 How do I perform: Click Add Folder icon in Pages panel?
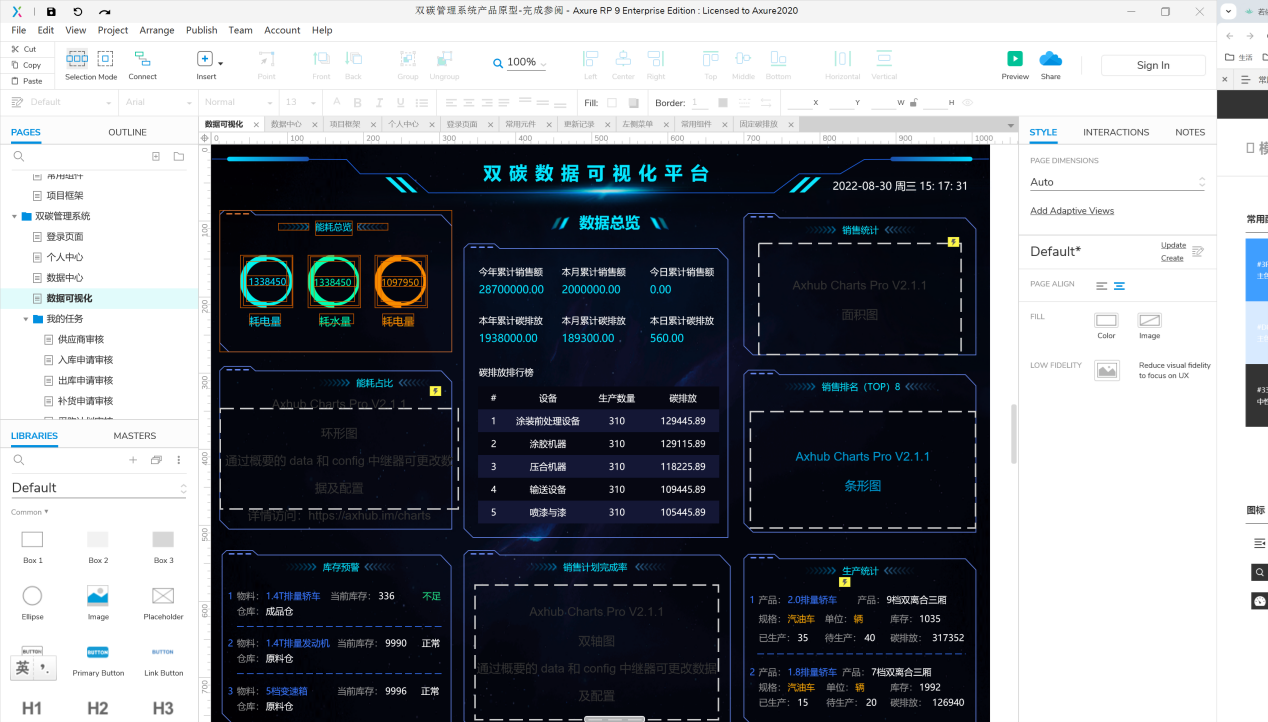[x=179, y=156]
